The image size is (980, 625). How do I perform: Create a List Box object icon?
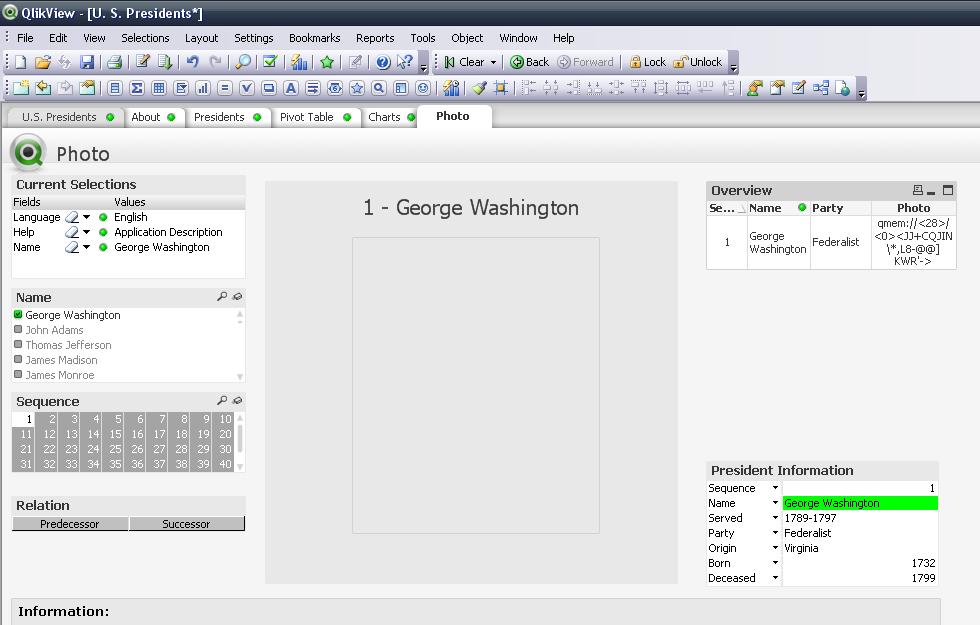[114, 88]
